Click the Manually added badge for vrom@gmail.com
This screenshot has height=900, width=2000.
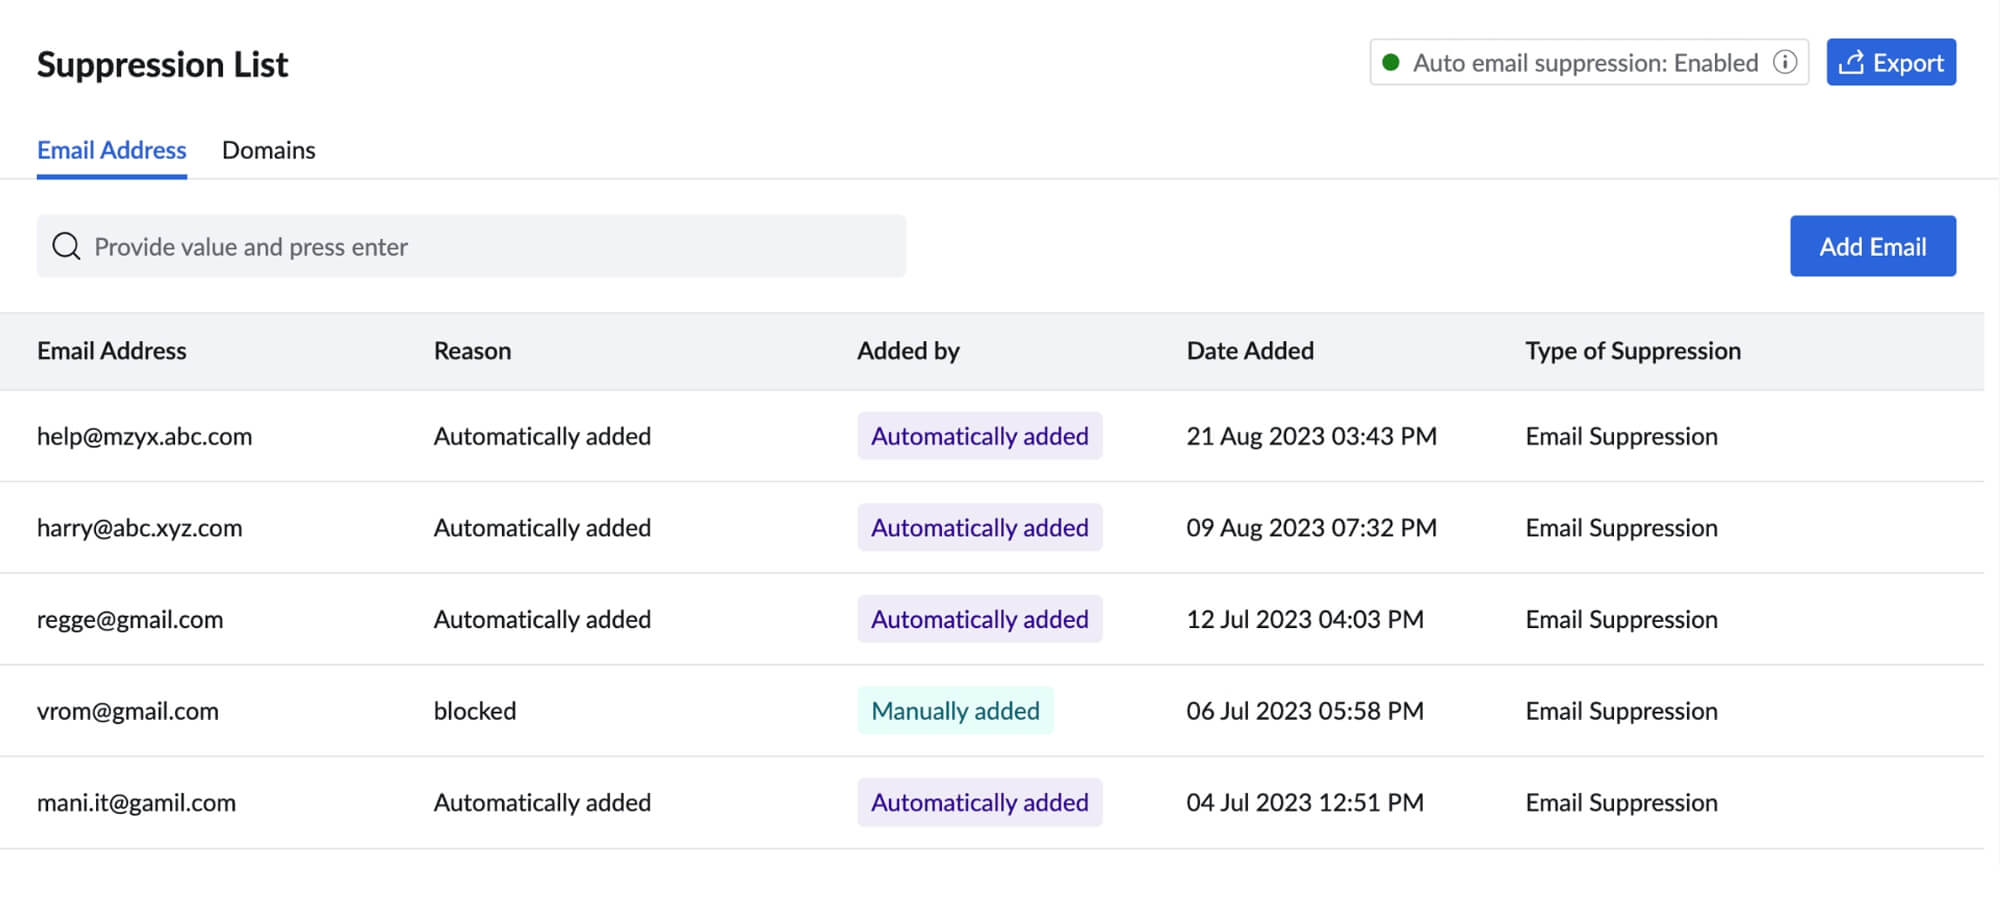(x=955, y=711)
